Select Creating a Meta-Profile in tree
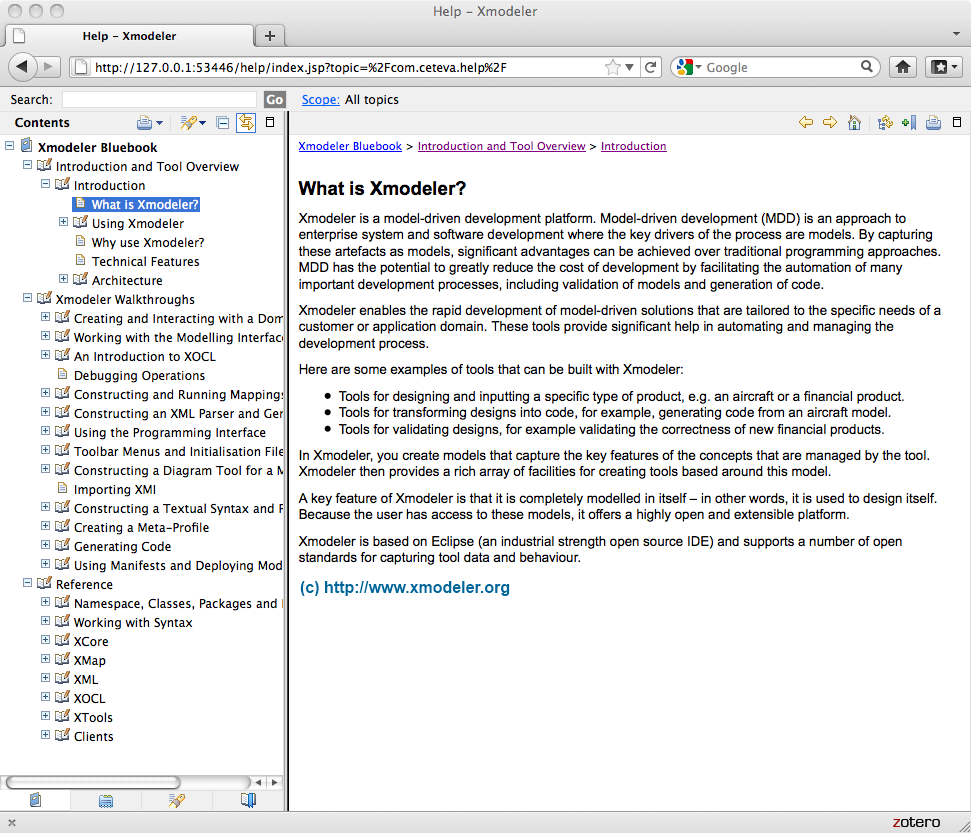 coord(141,528)
